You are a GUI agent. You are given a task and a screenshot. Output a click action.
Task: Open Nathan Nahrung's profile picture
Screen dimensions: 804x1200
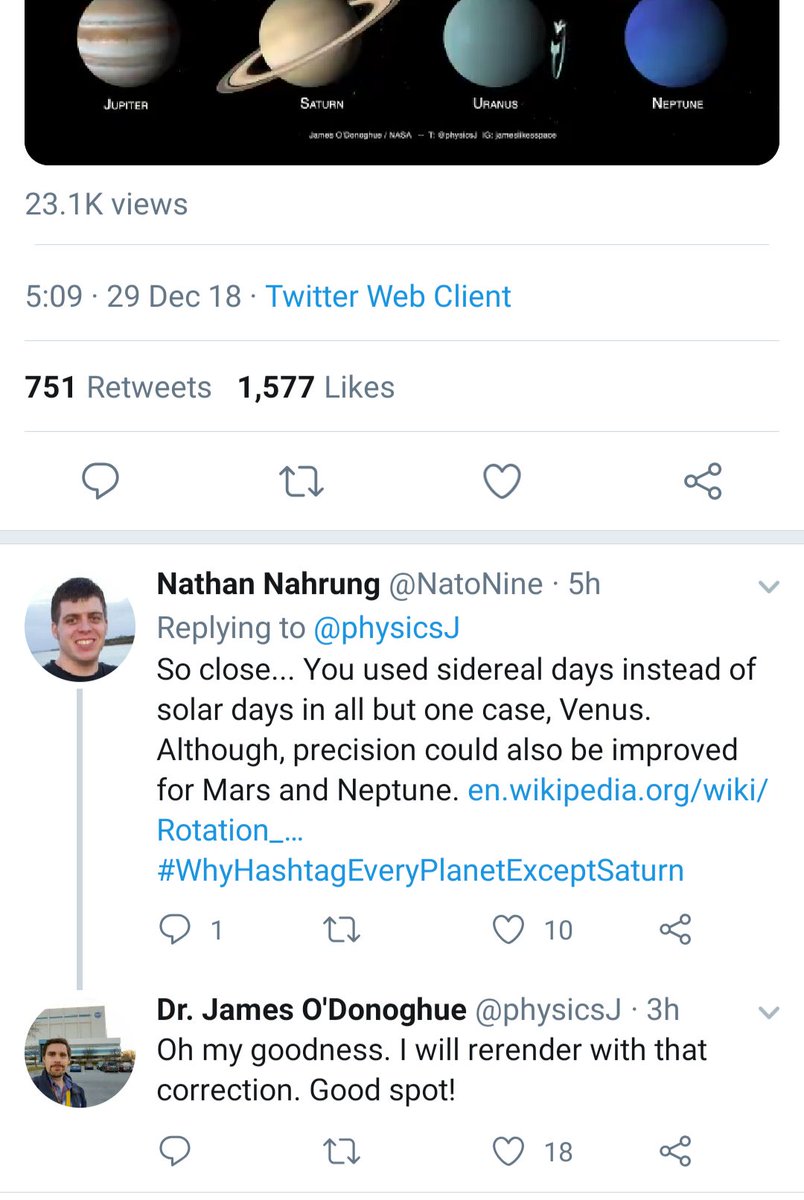coord(80,627)
